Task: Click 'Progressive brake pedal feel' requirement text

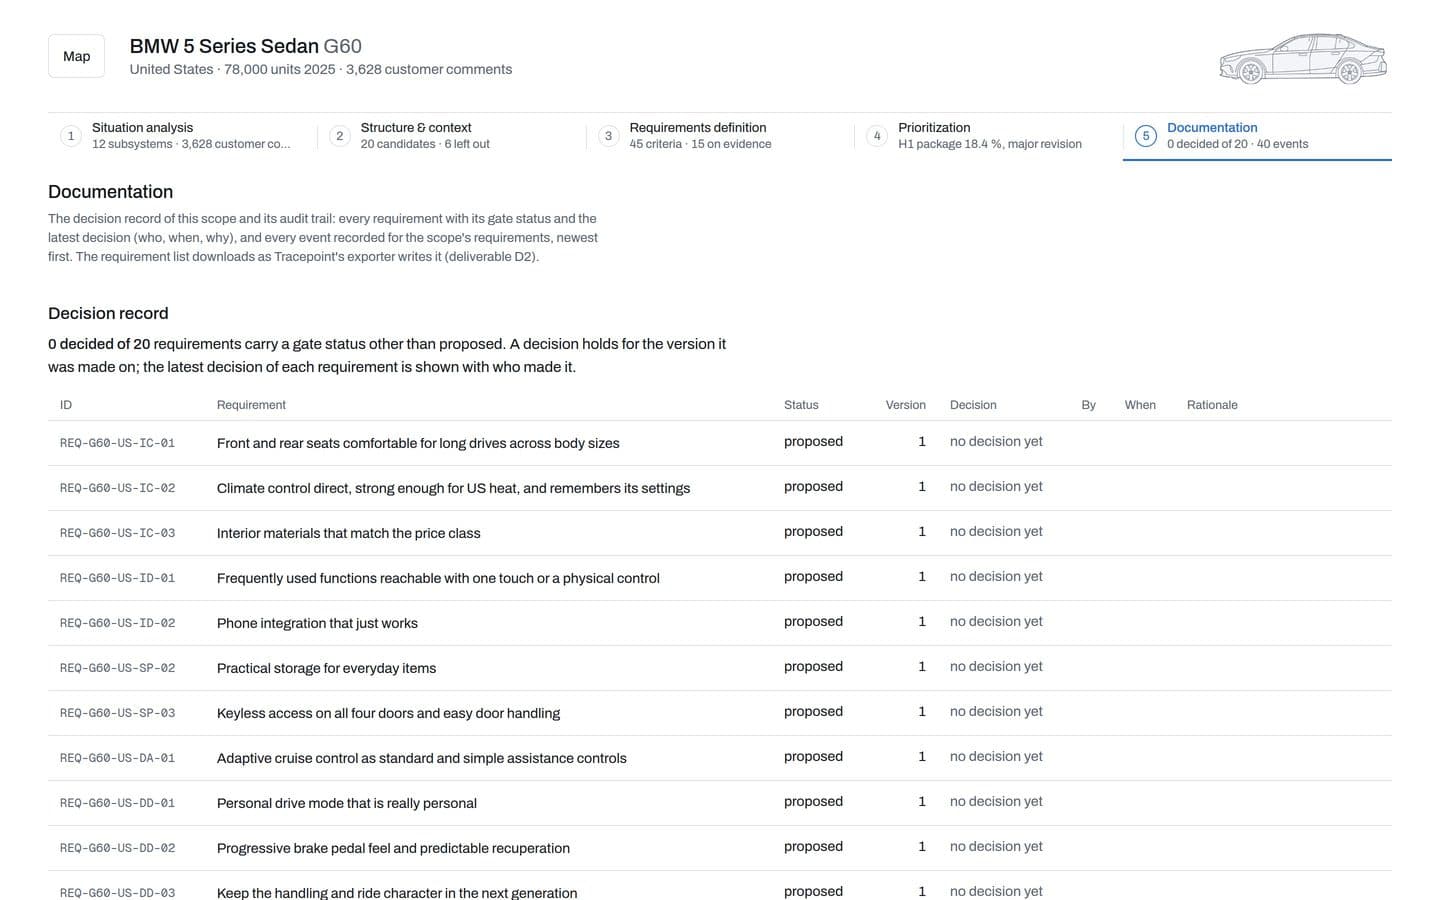Action: coord(393,848)
